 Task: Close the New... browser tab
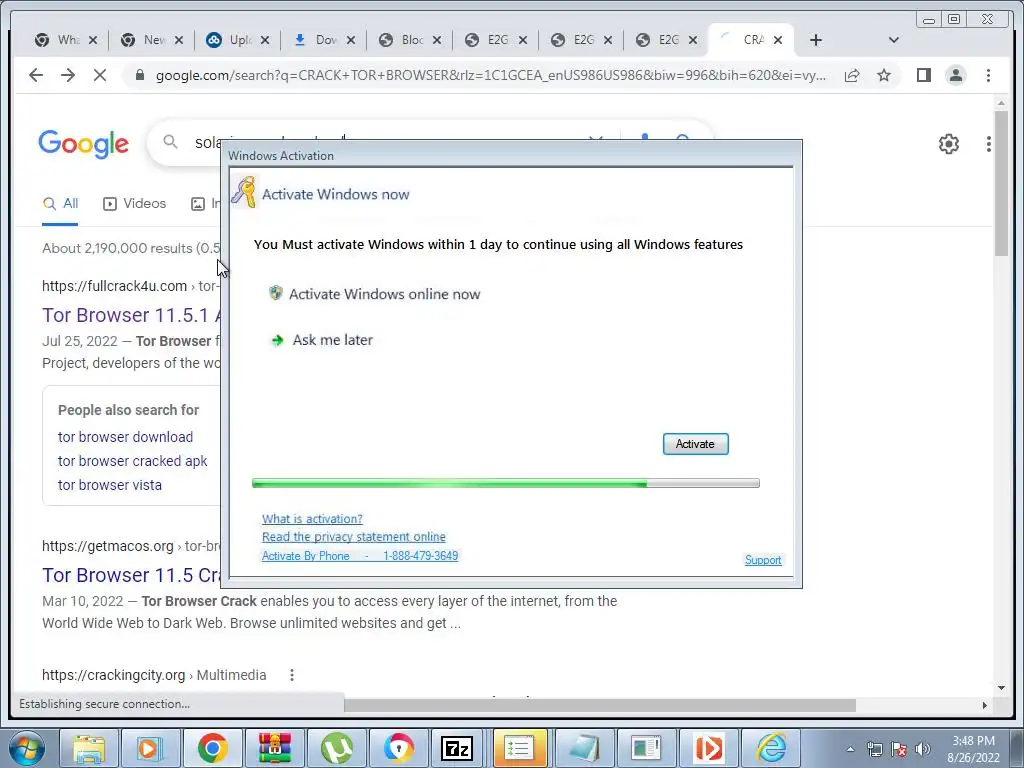click(179, 40)
